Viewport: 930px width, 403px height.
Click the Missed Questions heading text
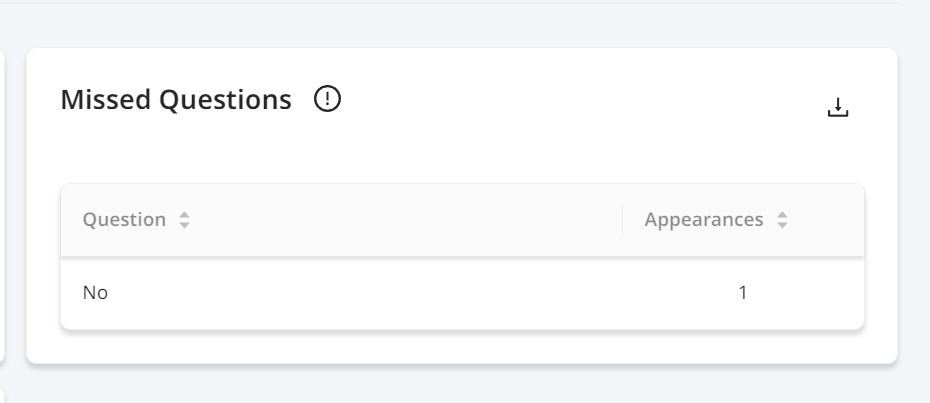[x=176, y=99]
